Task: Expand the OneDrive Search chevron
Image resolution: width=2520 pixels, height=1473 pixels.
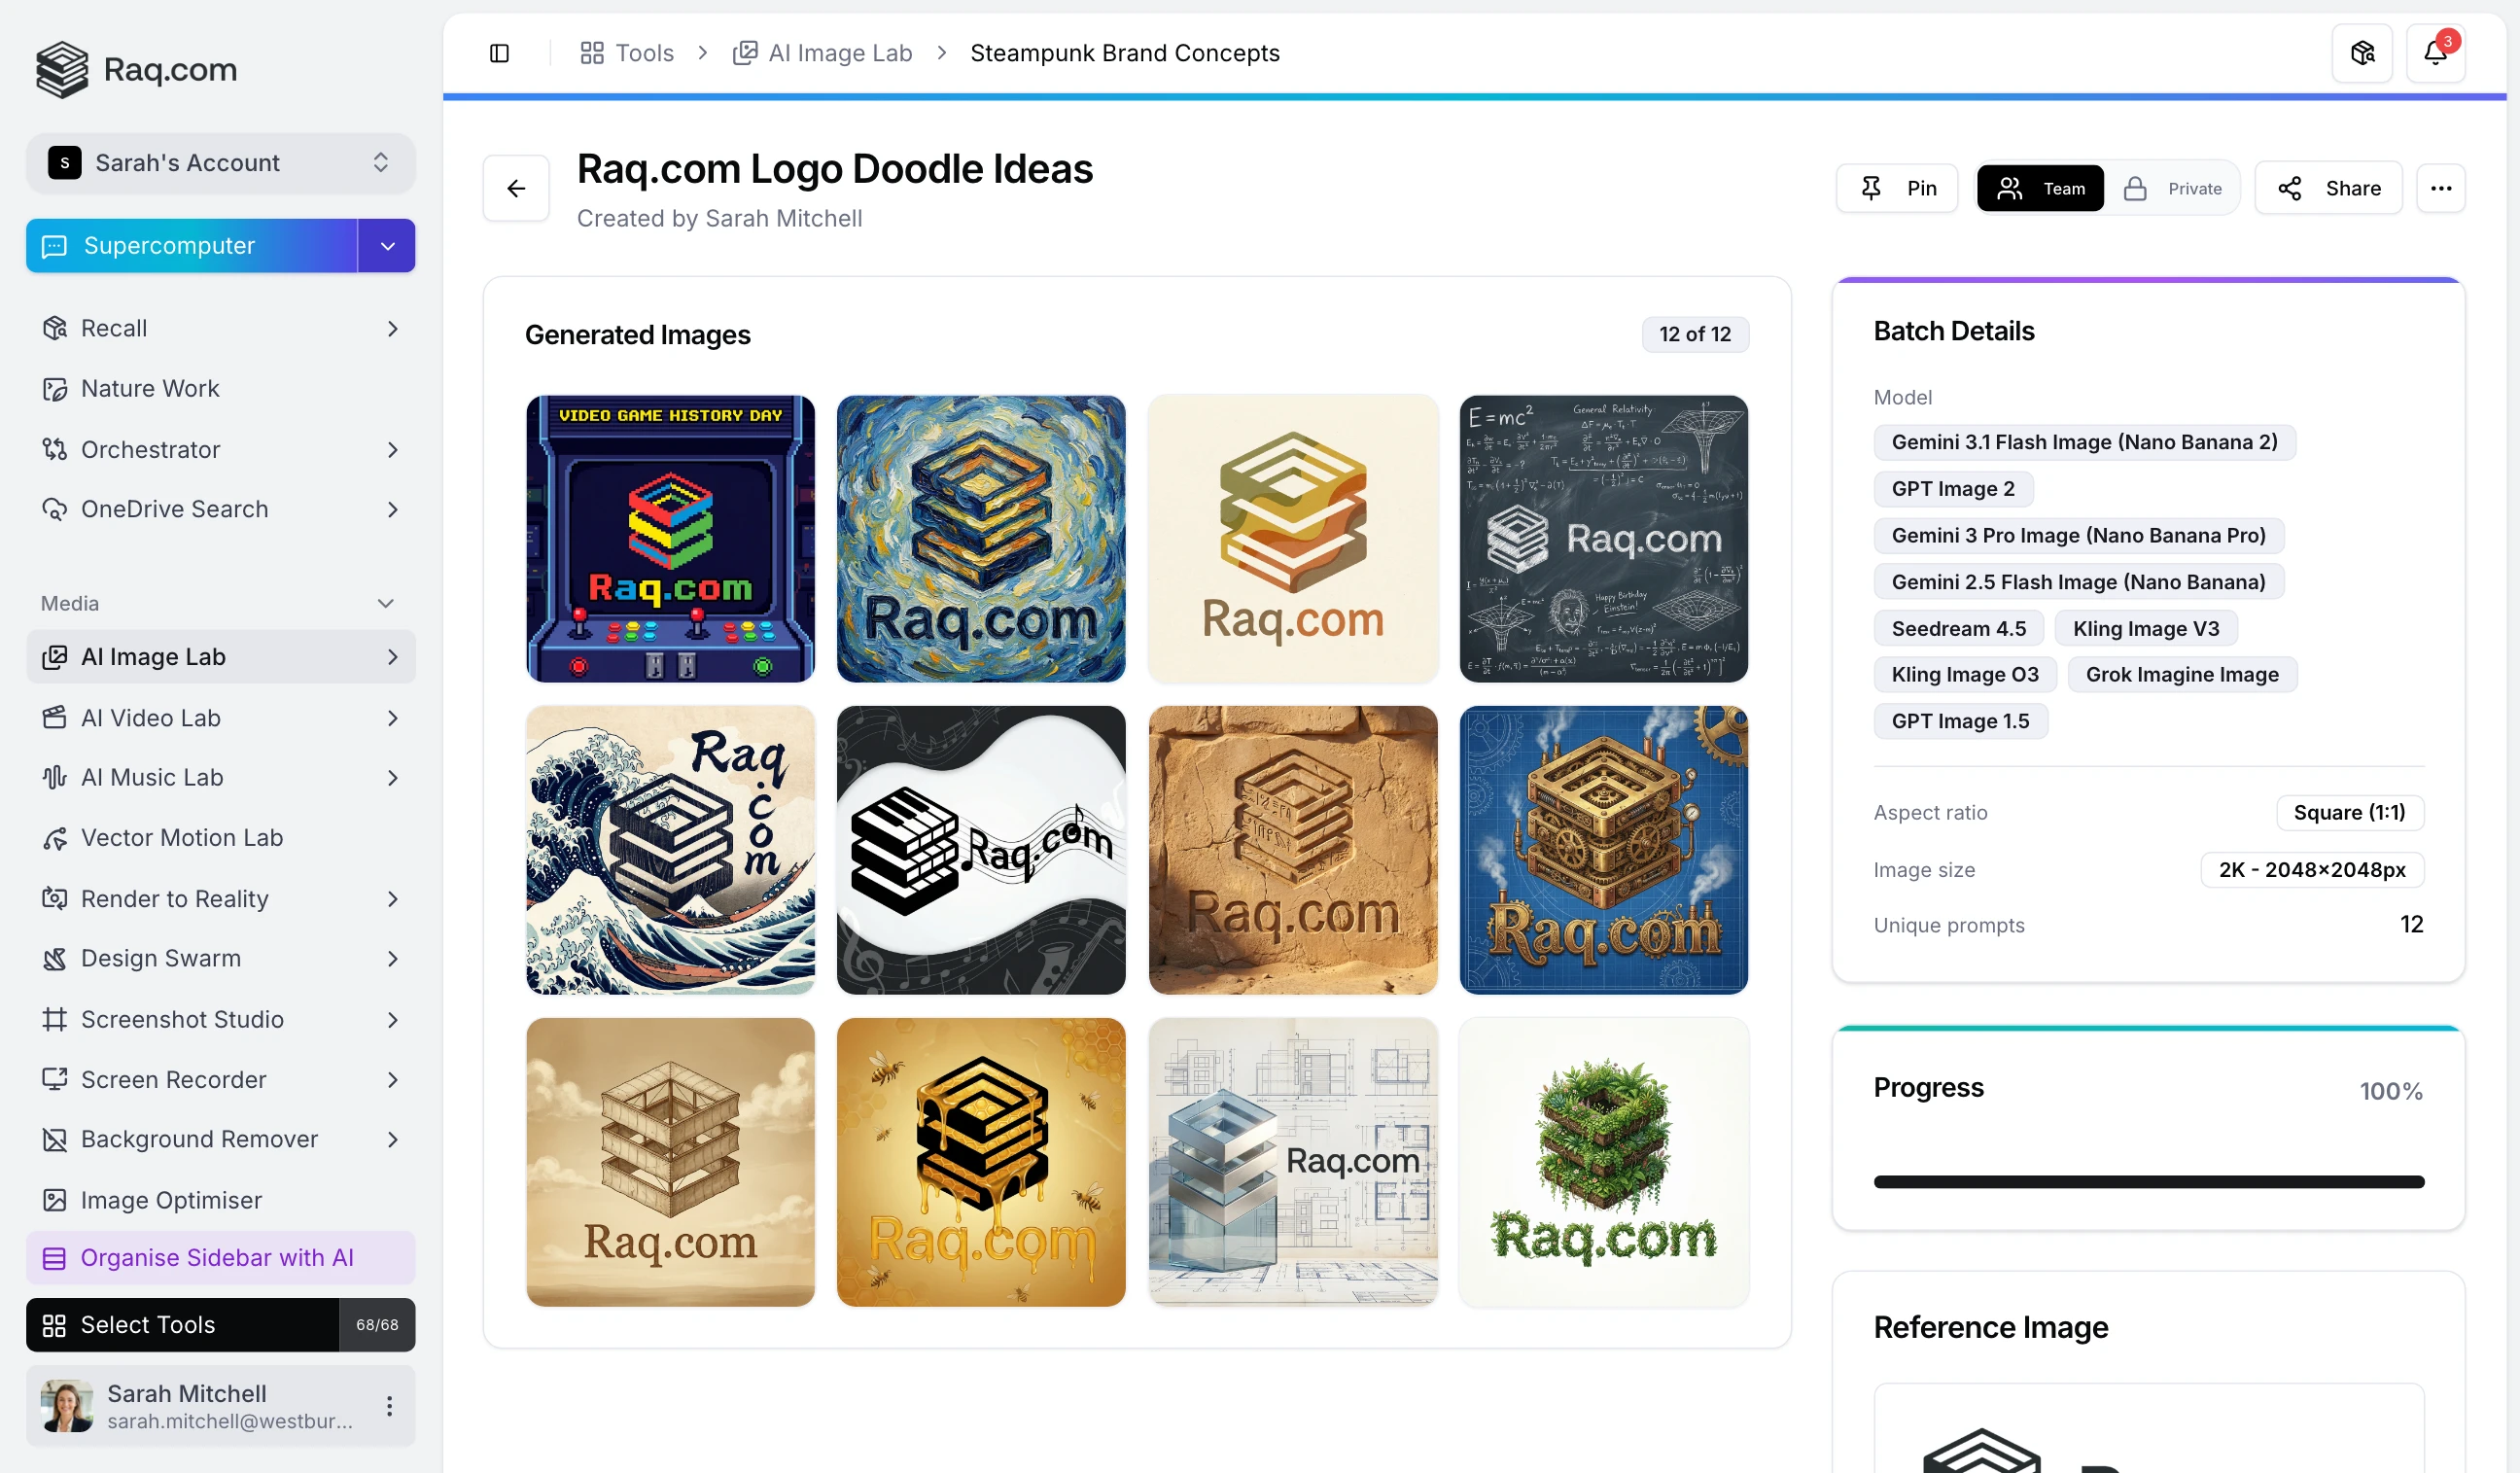Action: (x=392, y=510)
